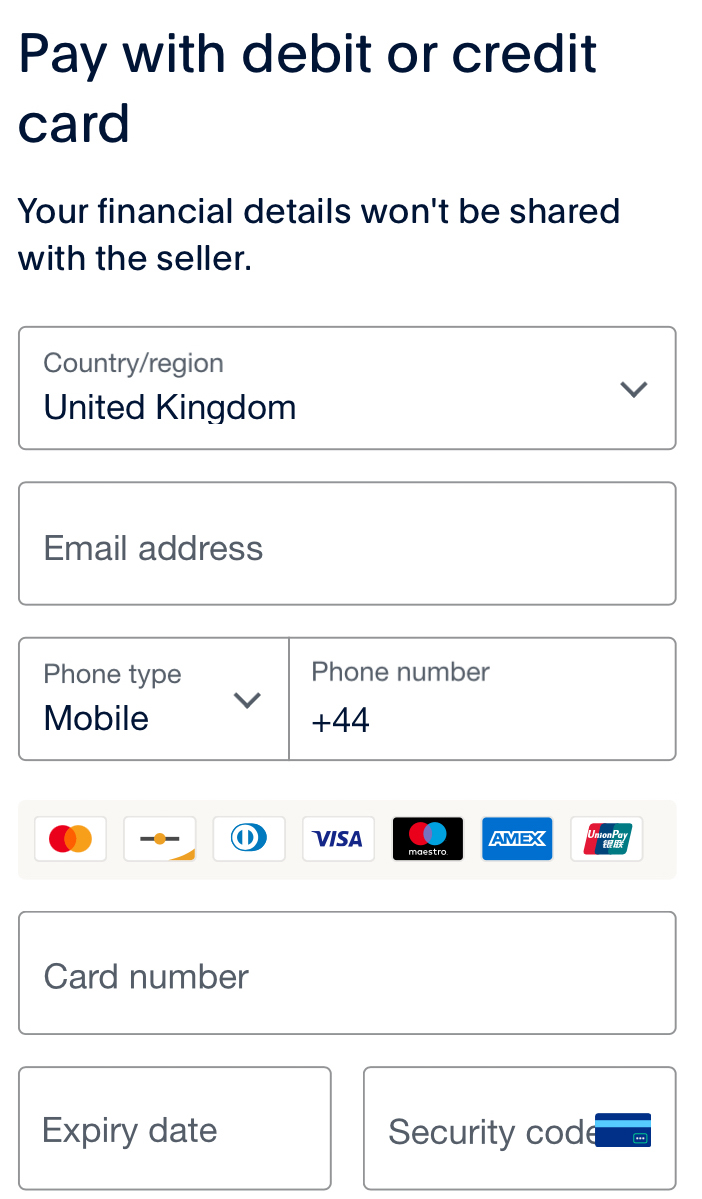The width and height of the screenshot is (702, 1199).
Task: Click inside the Card number field
Action: coord(347,972)
